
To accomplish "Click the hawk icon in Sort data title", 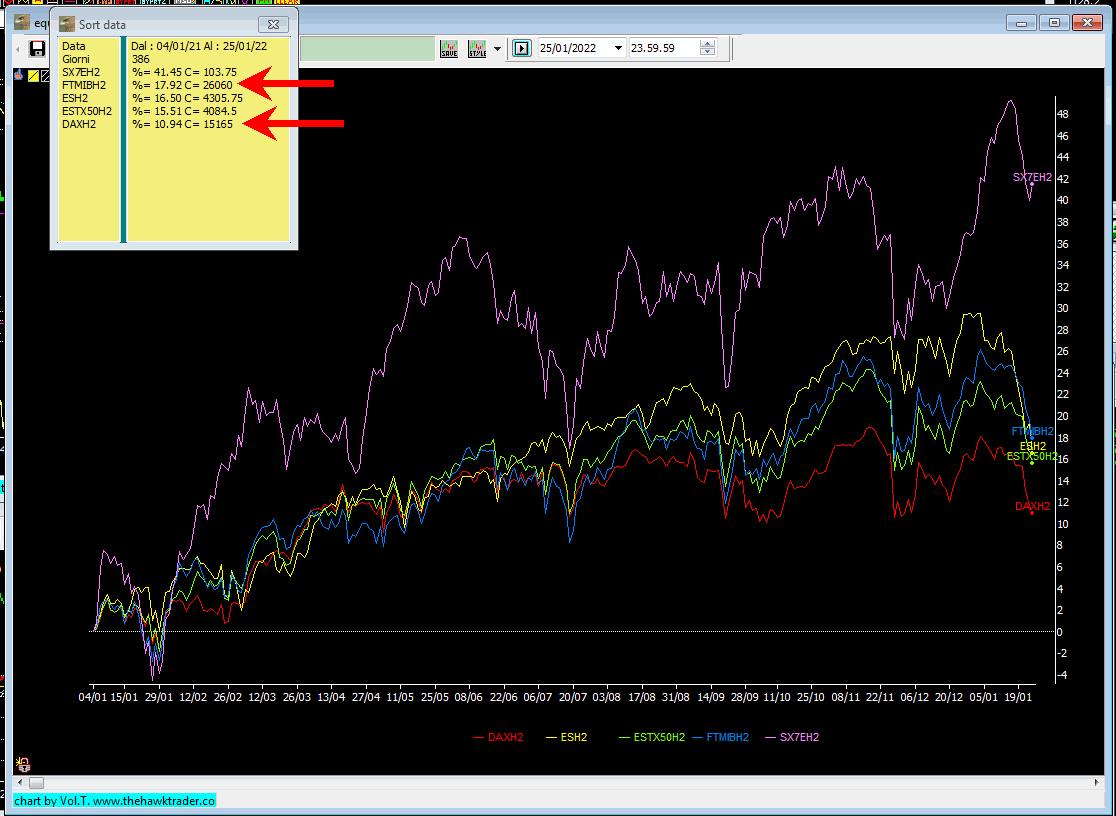I will [67, 24].
